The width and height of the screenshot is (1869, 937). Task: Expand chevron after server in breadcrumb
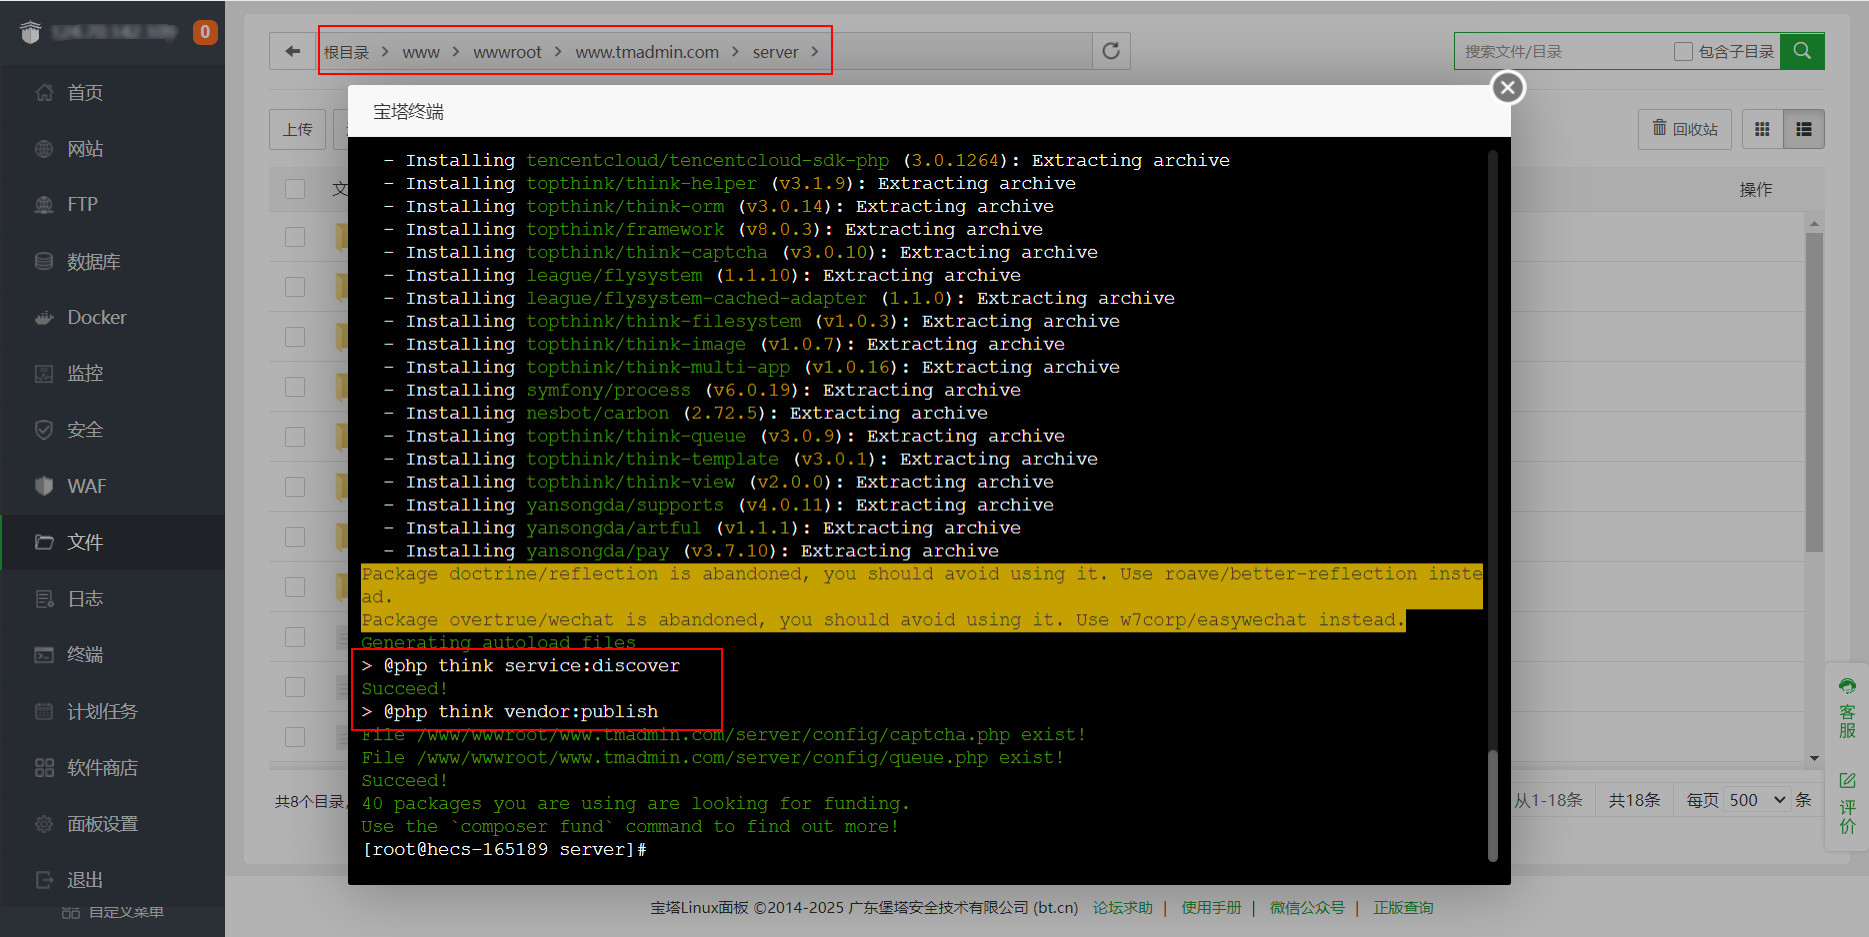pos(815,51)
